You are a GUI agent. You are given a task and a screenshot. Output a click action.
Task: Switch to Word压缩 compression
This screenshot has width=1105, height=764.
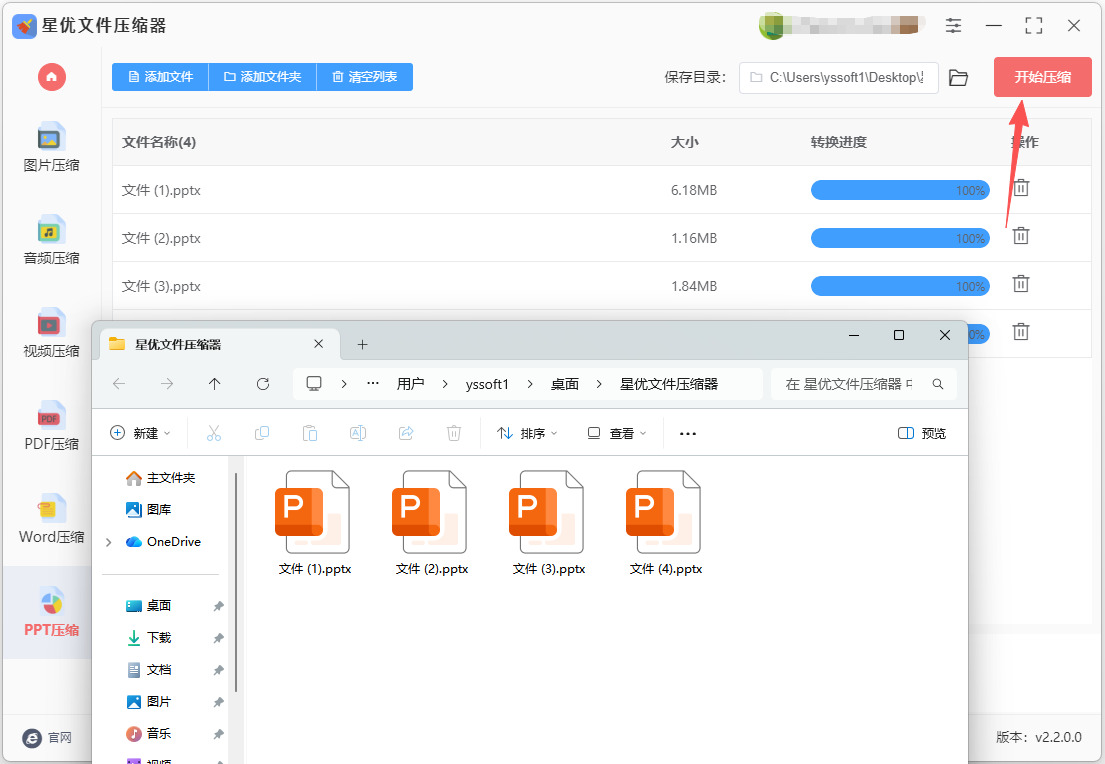(x=51, y=519)
